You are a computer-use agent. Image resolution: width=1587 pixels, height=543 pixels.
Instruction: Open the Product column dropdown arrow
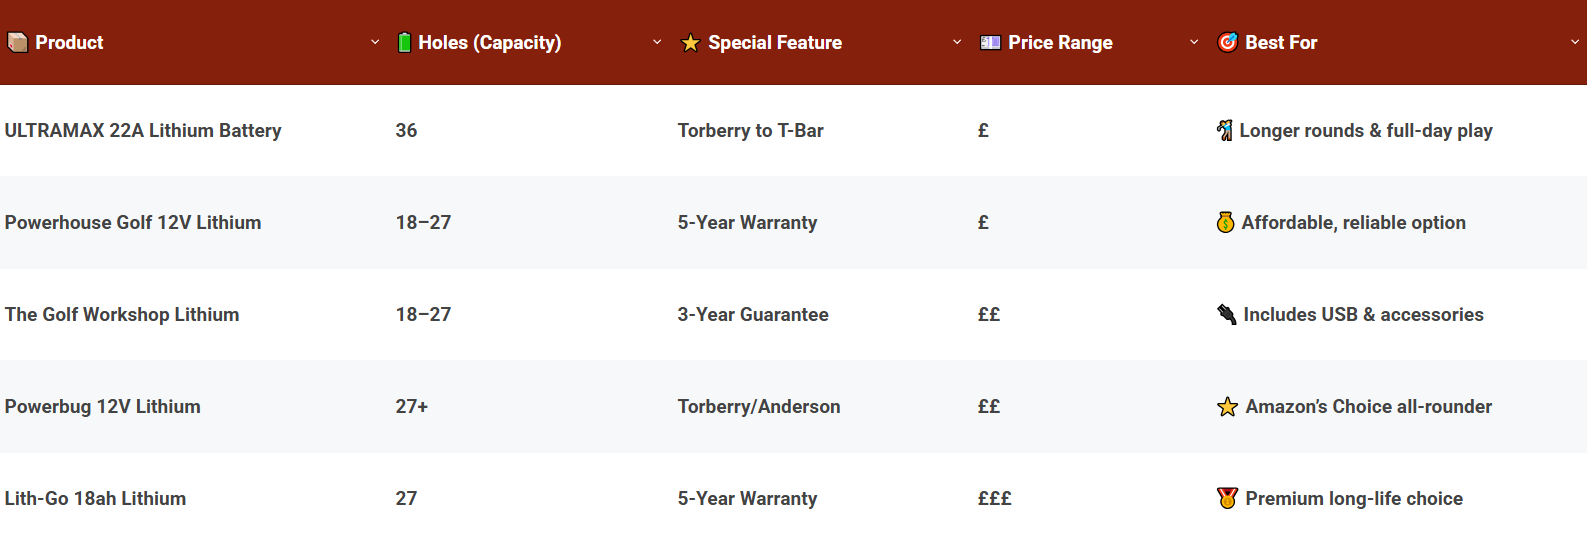coord(375,43)
